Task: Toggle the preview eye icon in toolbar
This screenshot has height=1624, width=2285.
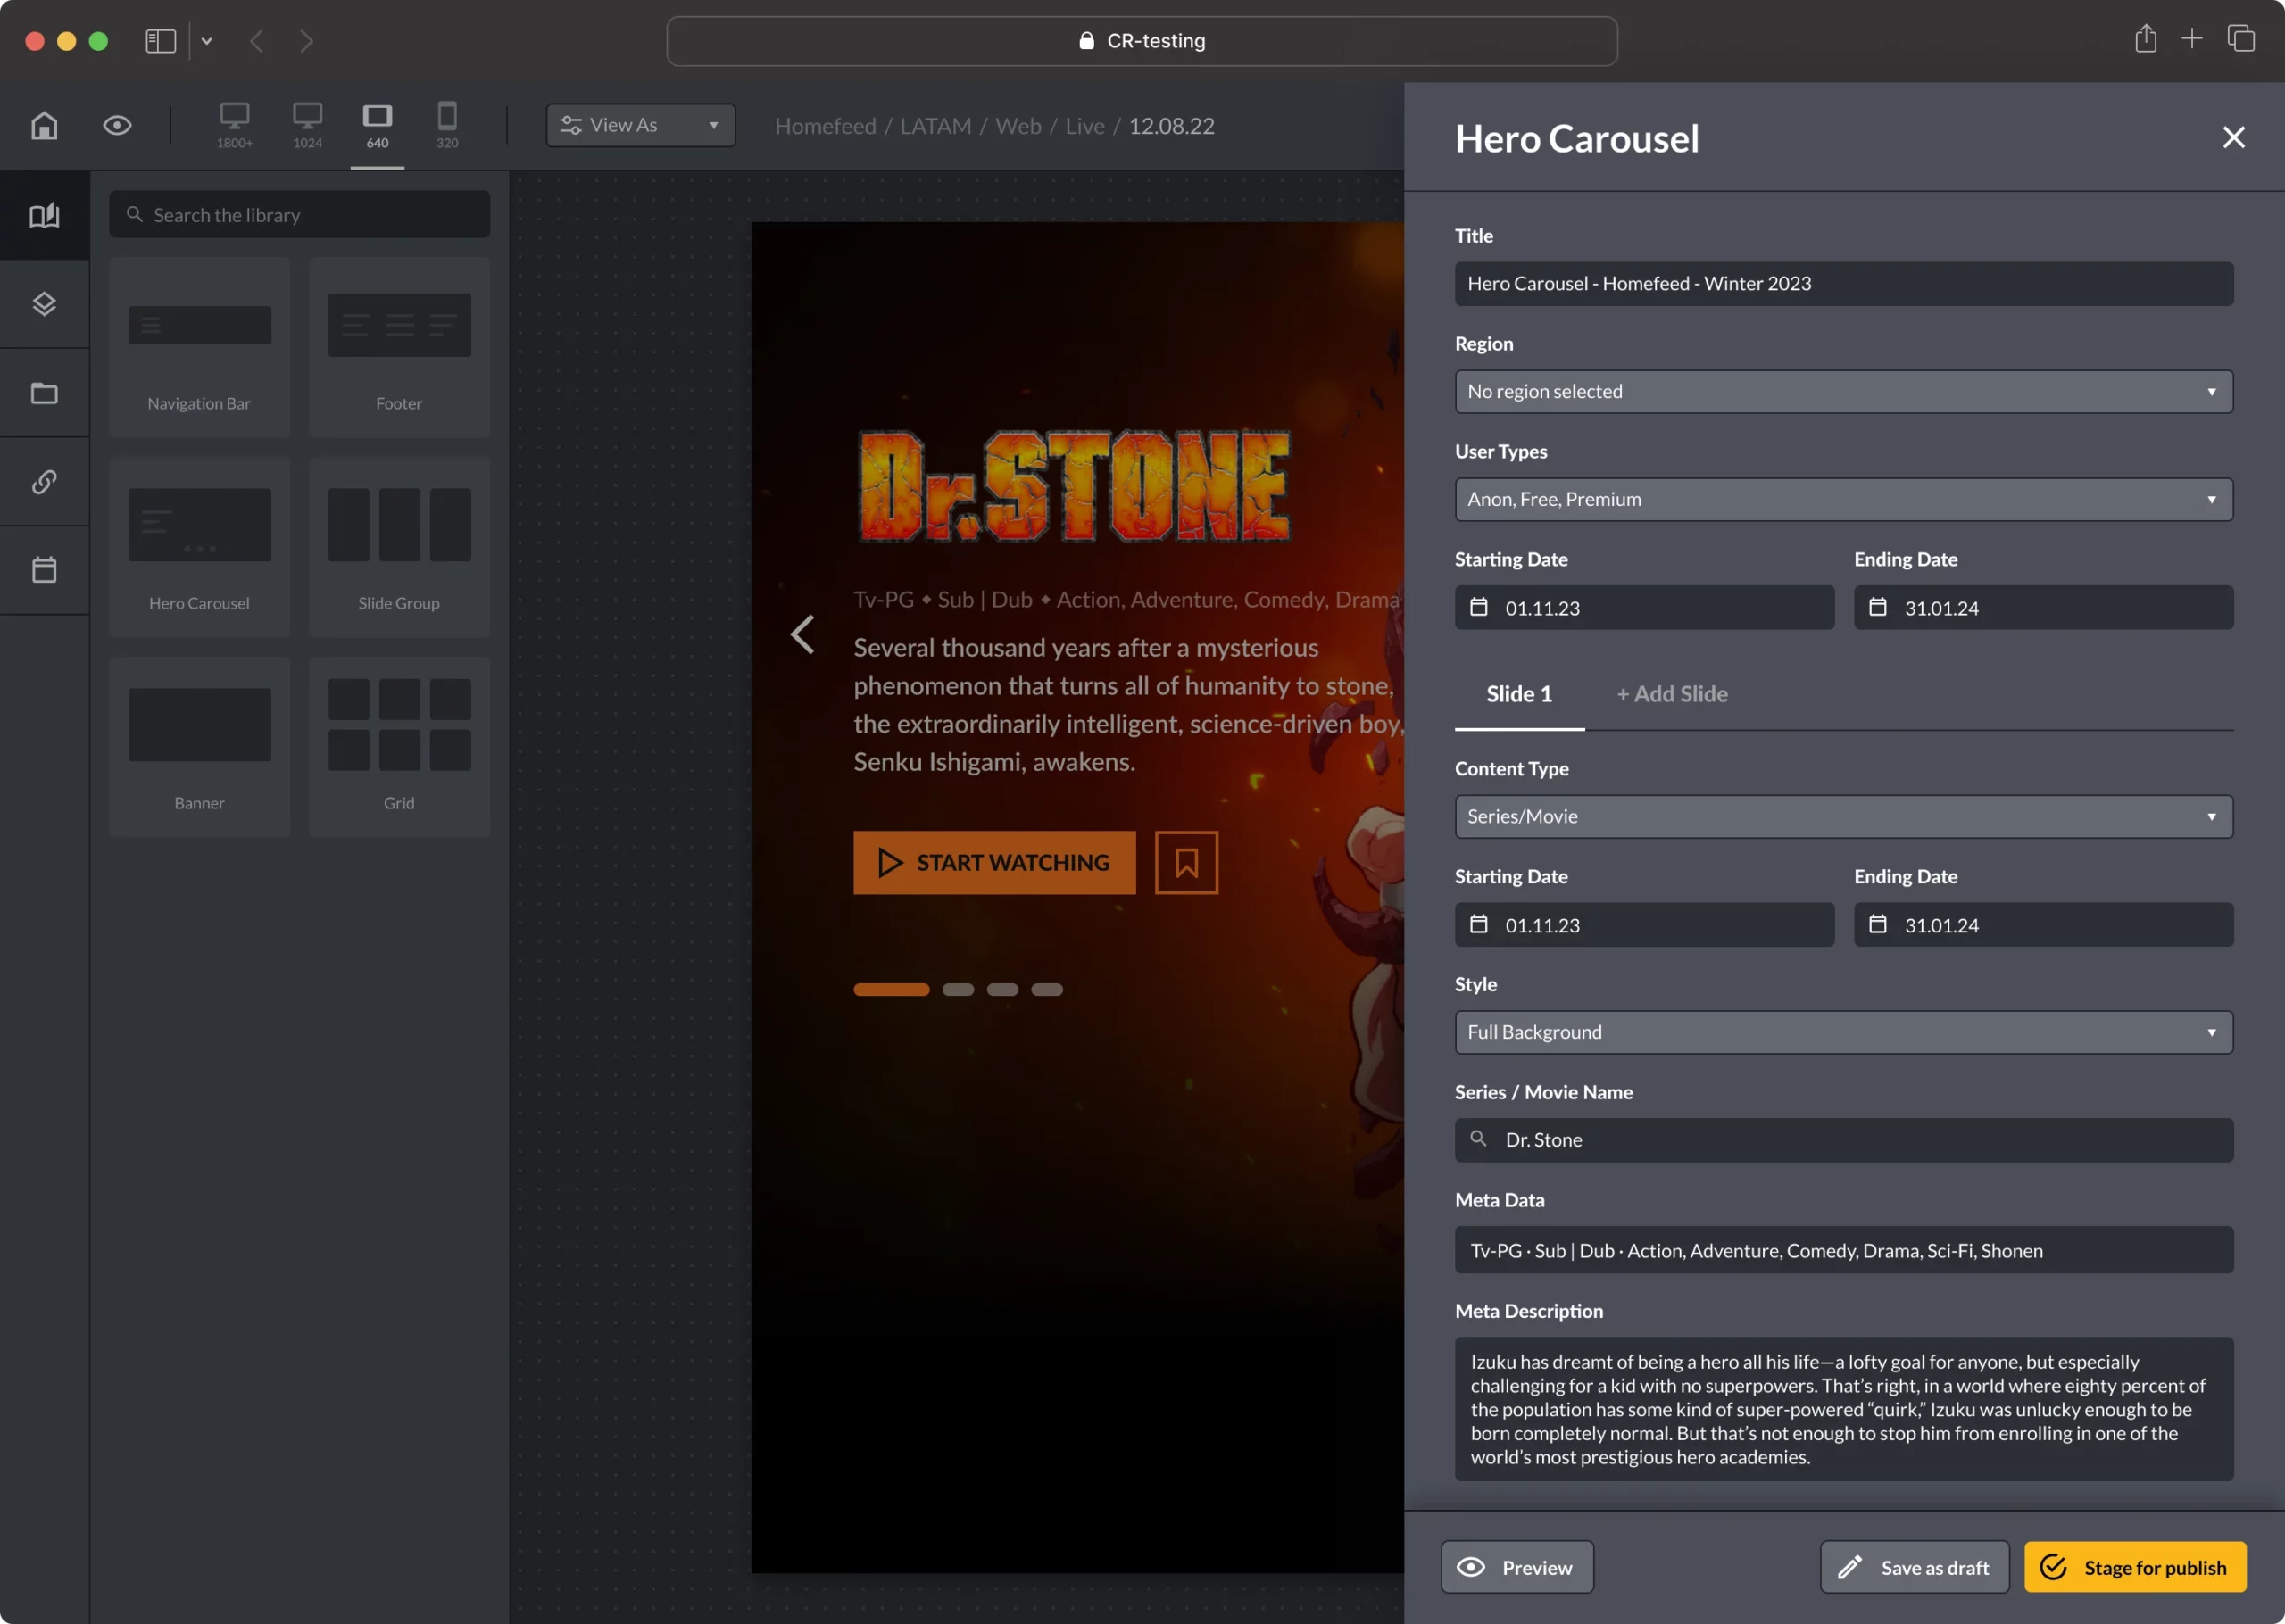Action: [117, 126]
